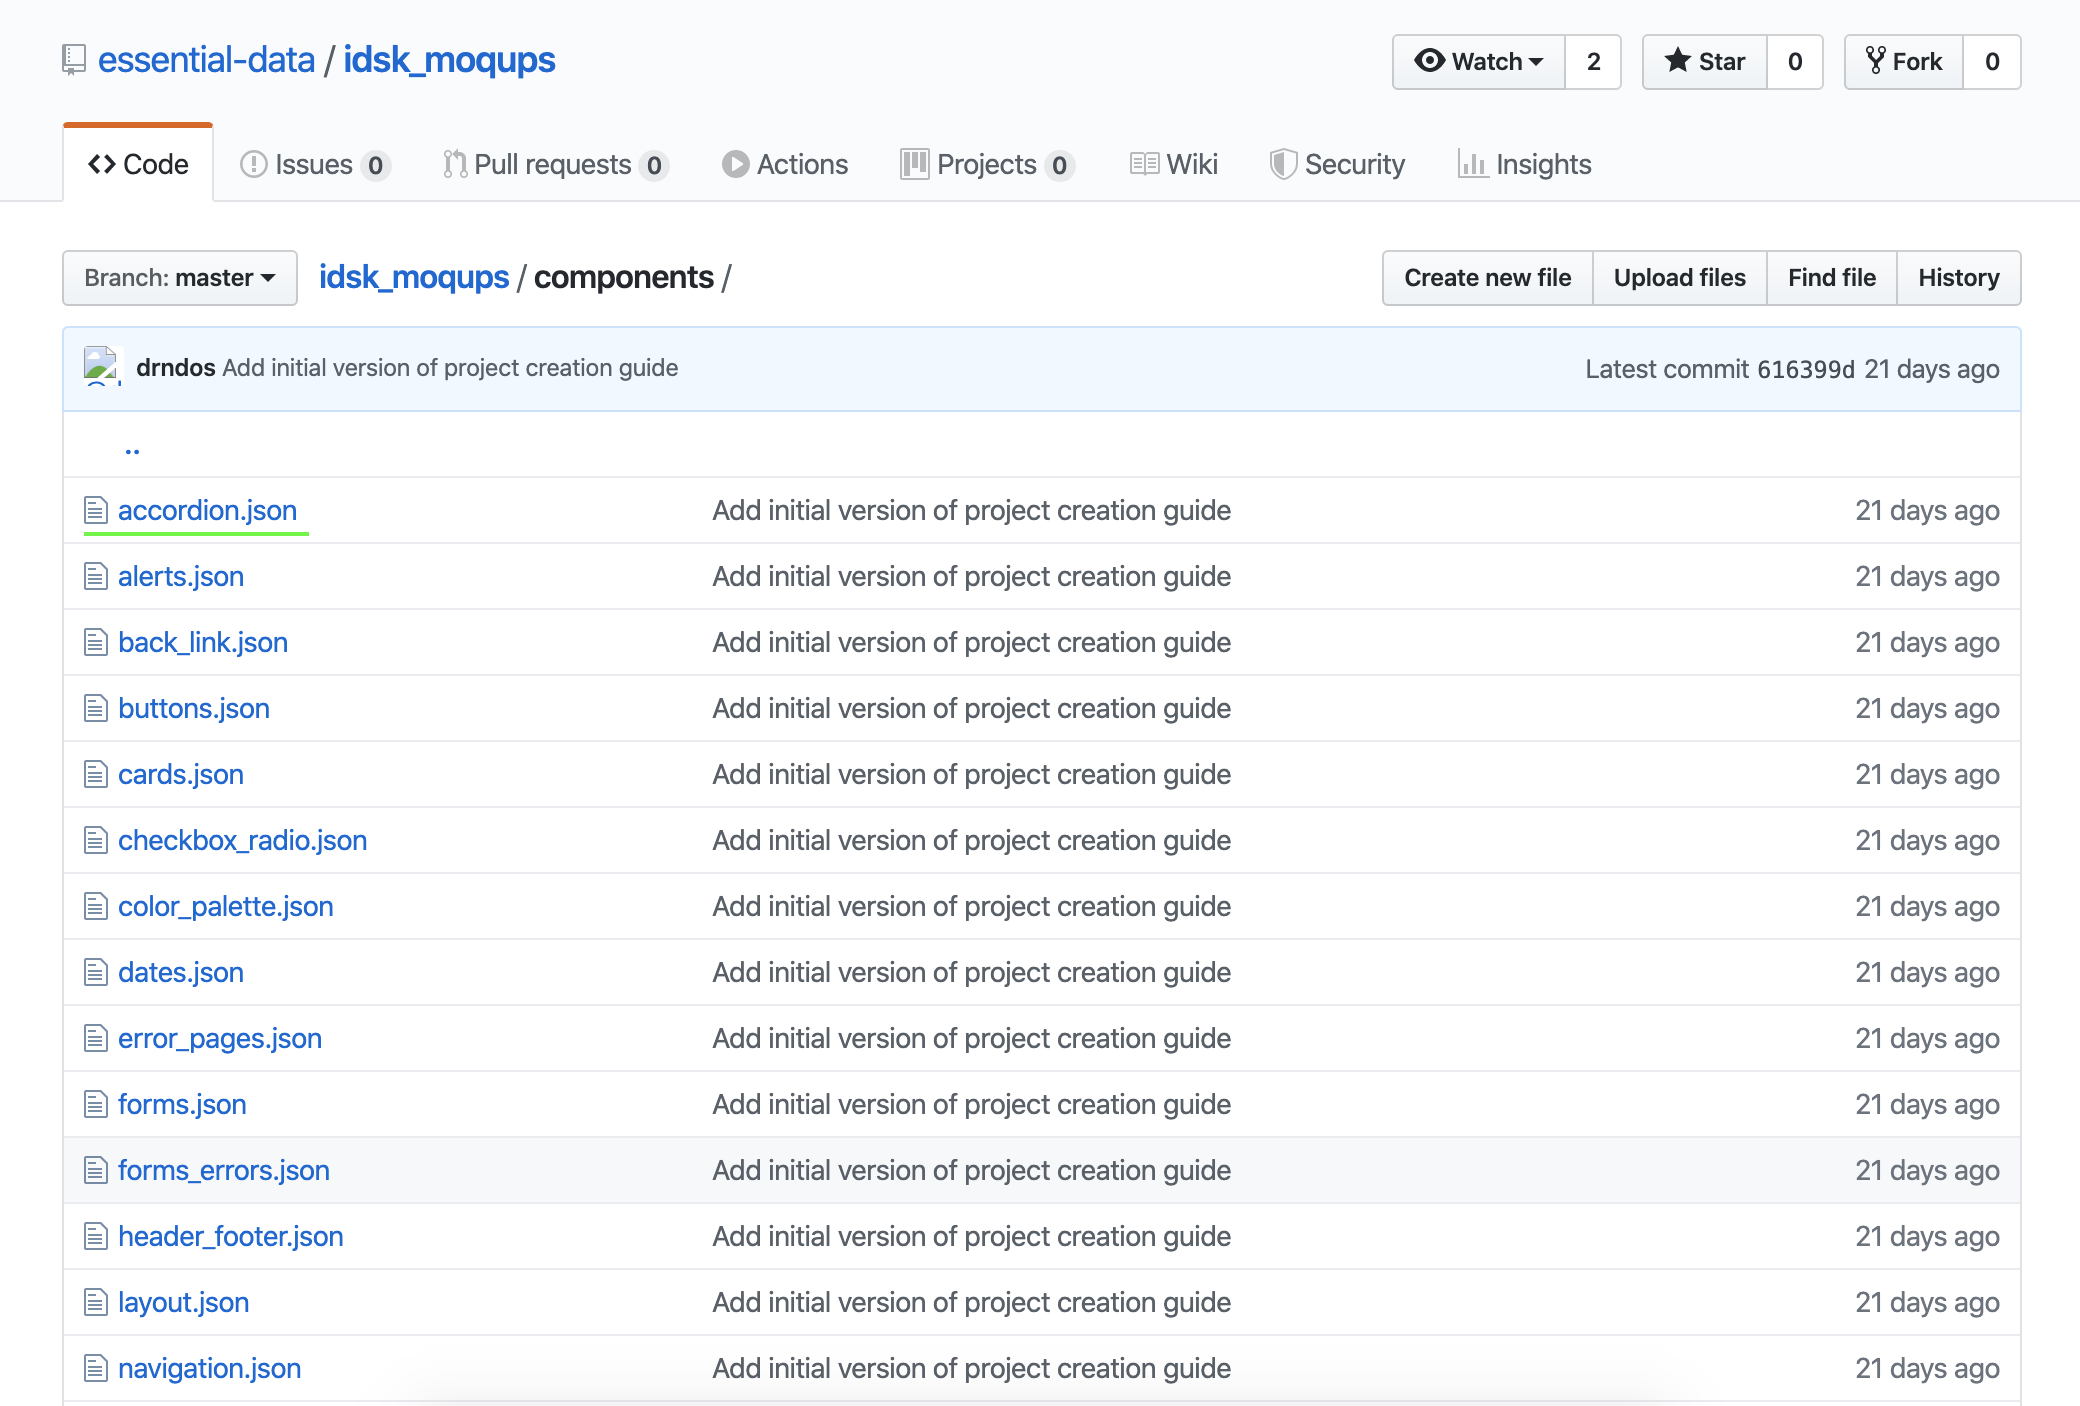Click the drndos avatar thumbnail
This screenshot has width=2080, height=1406.
[102, 367]
